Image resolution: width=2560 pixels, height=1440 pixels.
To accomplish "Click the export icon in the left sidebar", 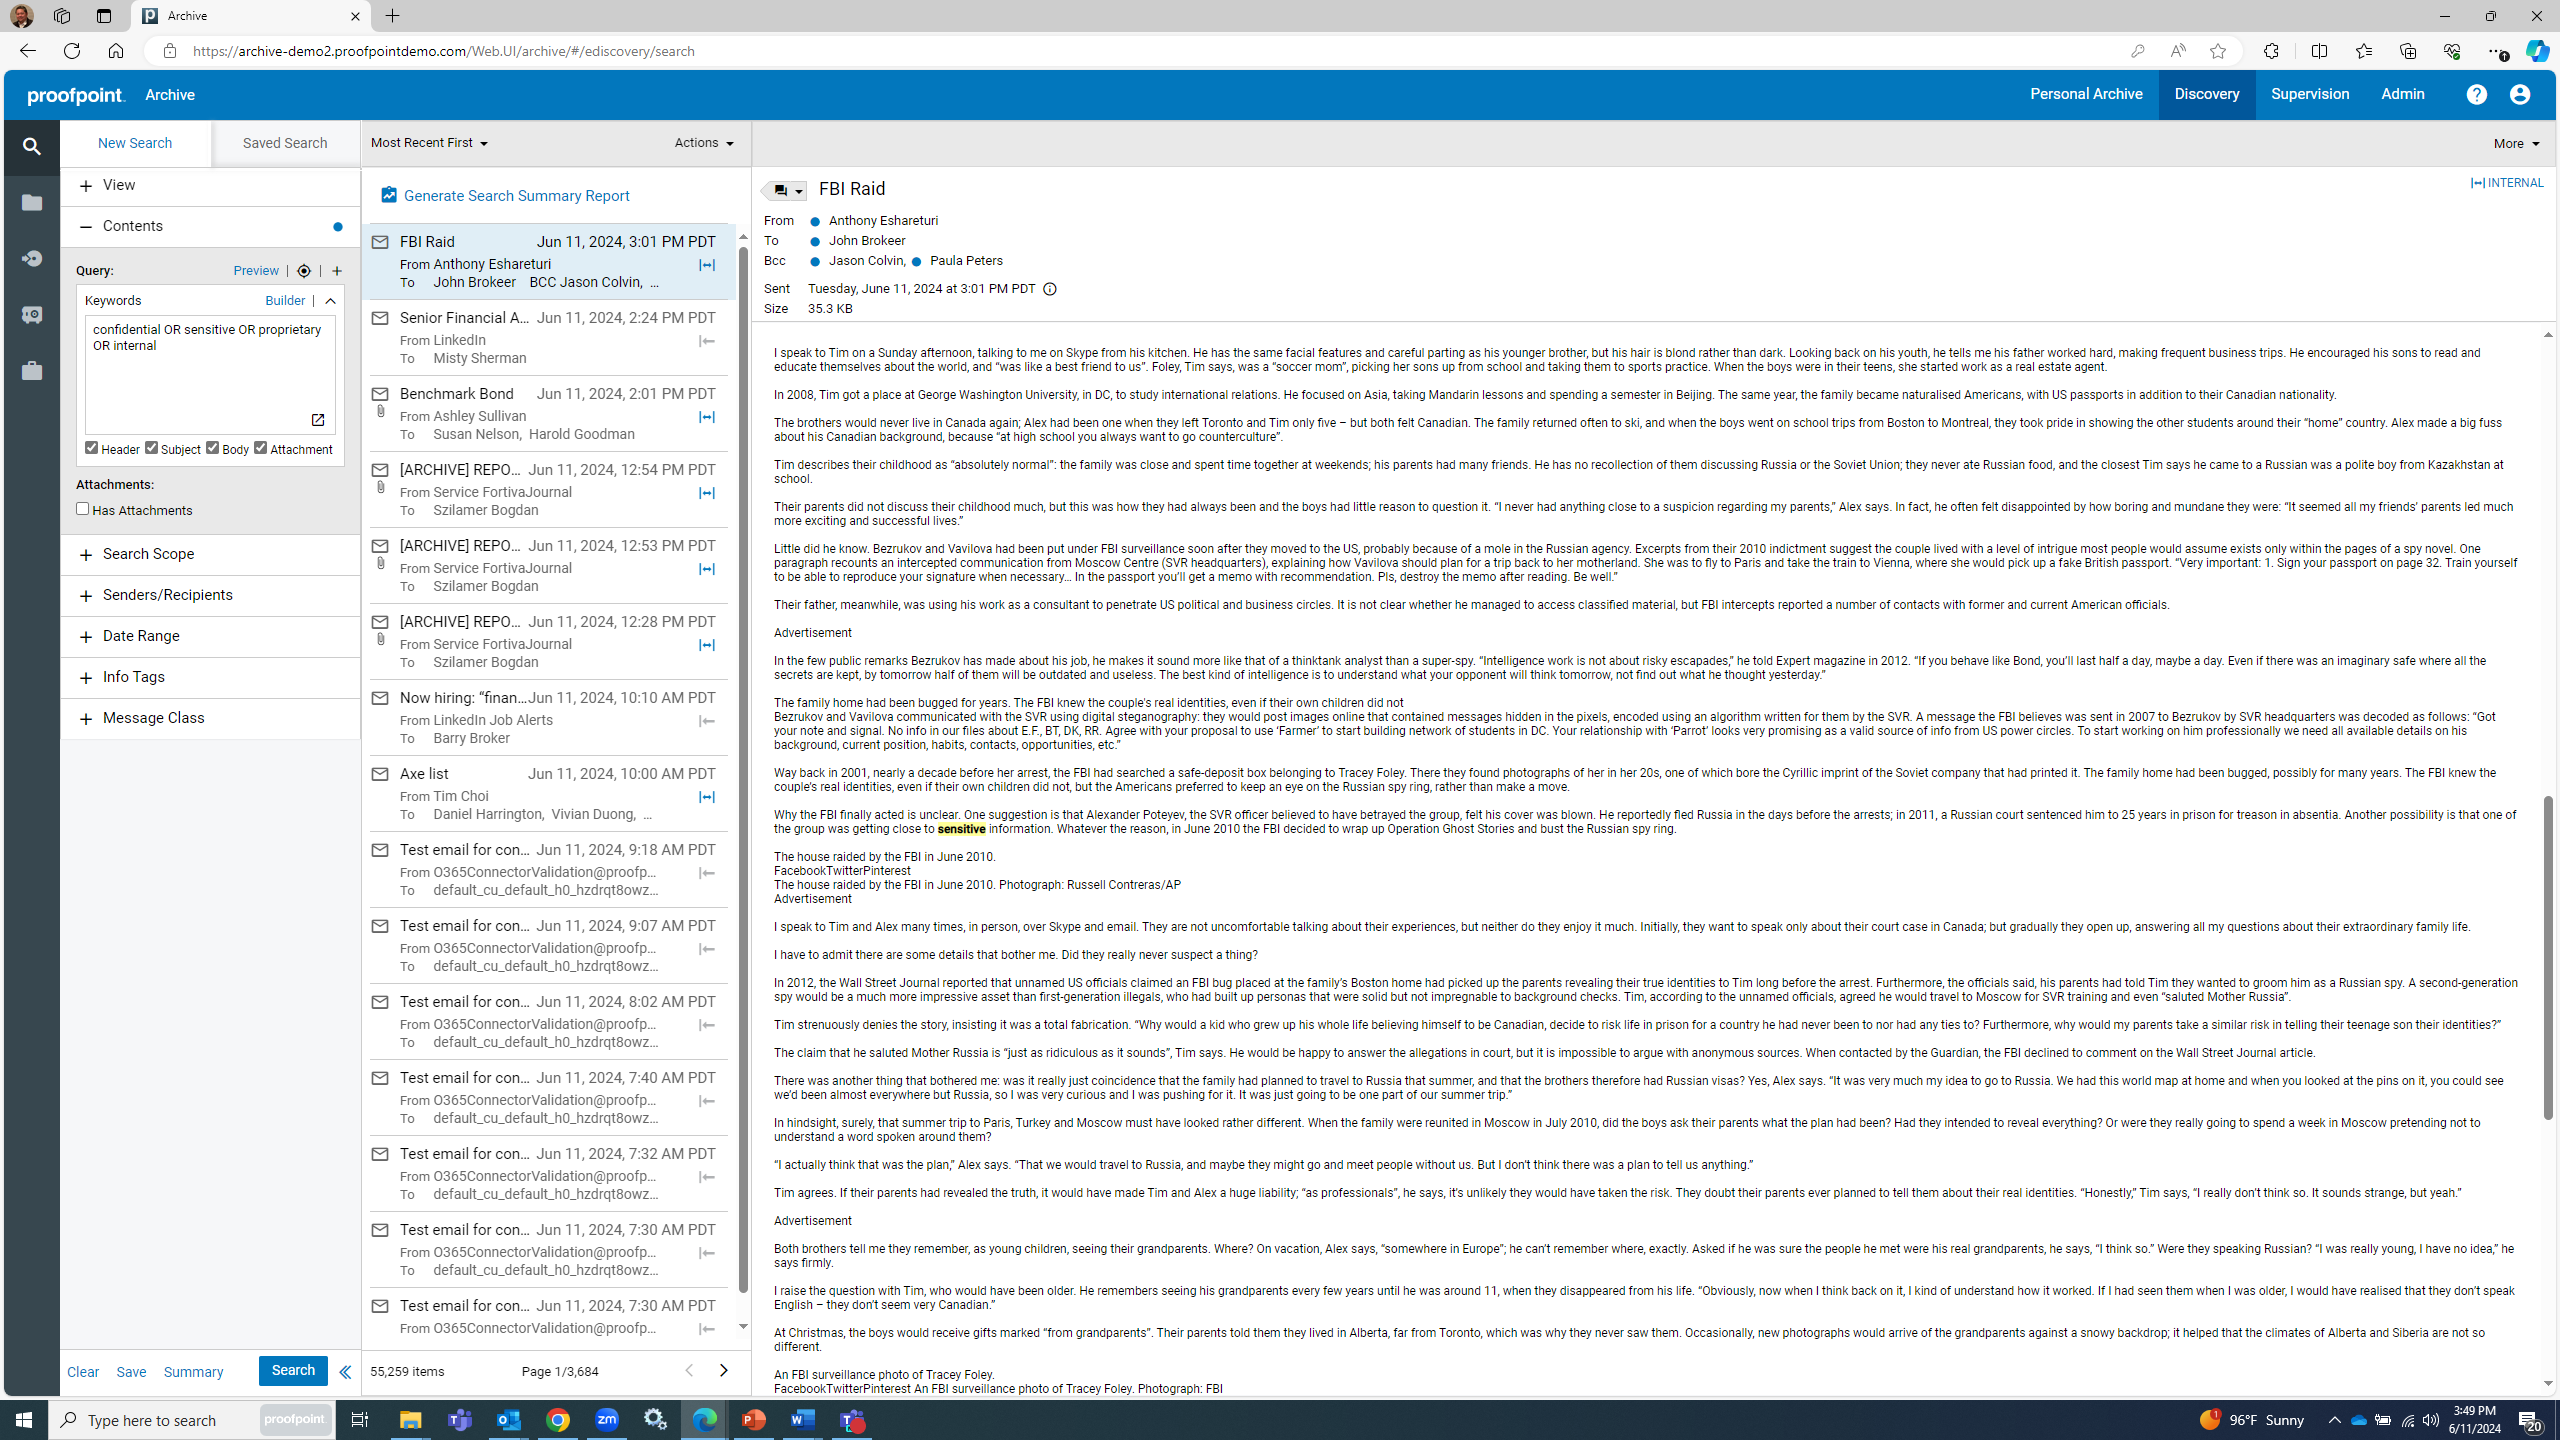I will [31, 257].
